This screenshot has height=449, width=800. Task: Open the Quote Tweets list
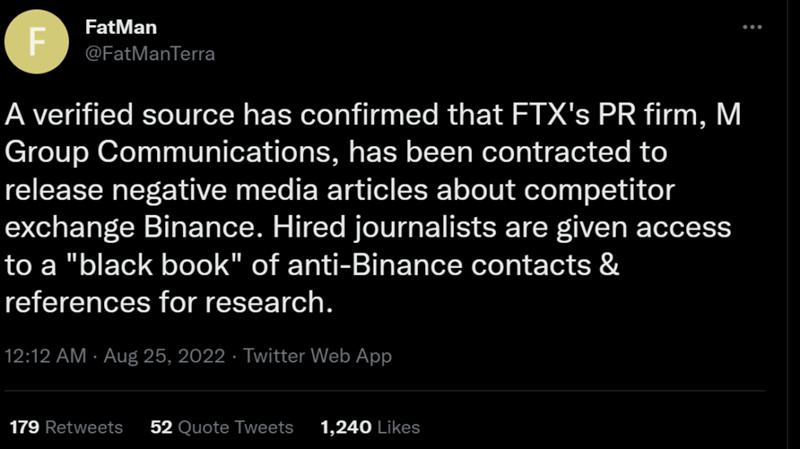pos(235,427)
